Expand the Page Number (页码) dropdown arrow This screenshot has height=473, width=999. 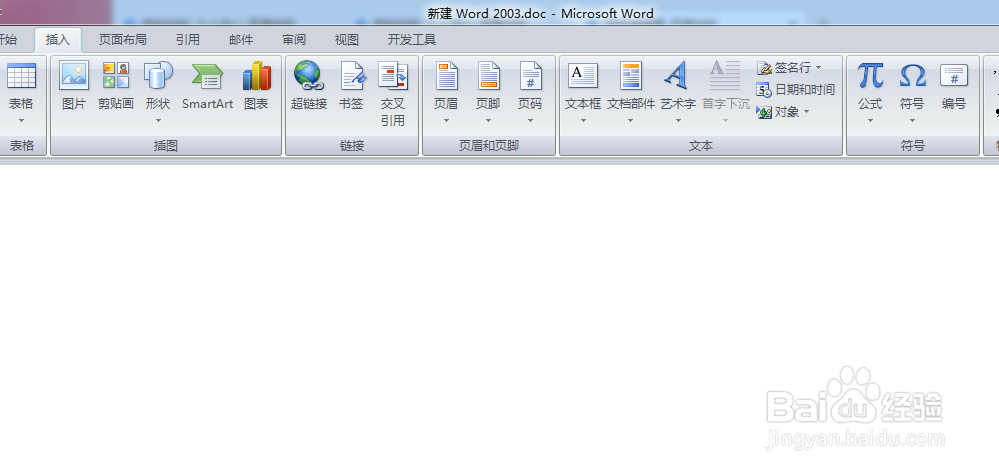point(530,120)
